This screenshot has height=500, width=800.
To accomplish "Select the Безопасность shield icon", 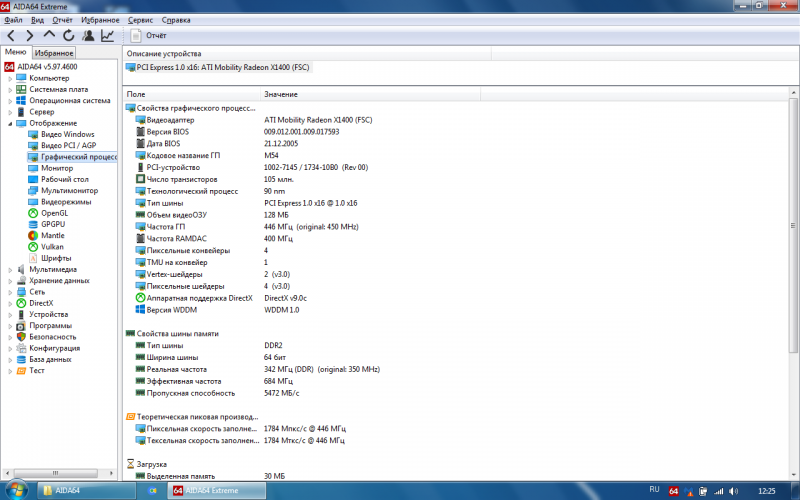I will 21,337.
